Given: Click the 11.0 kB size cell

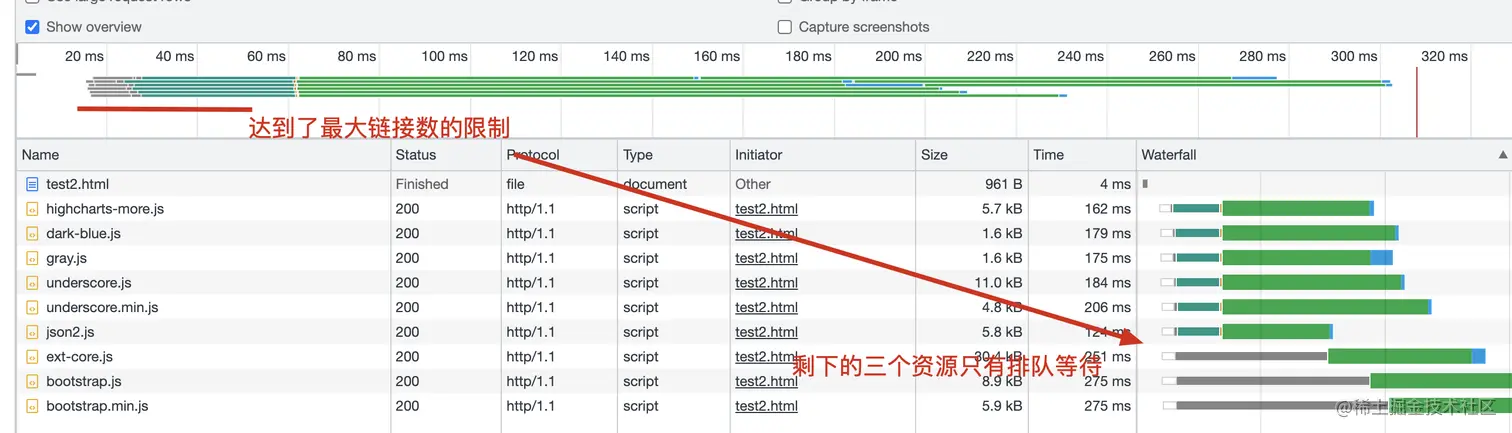Looking at the screenshot, I should (x=998, y=283).
